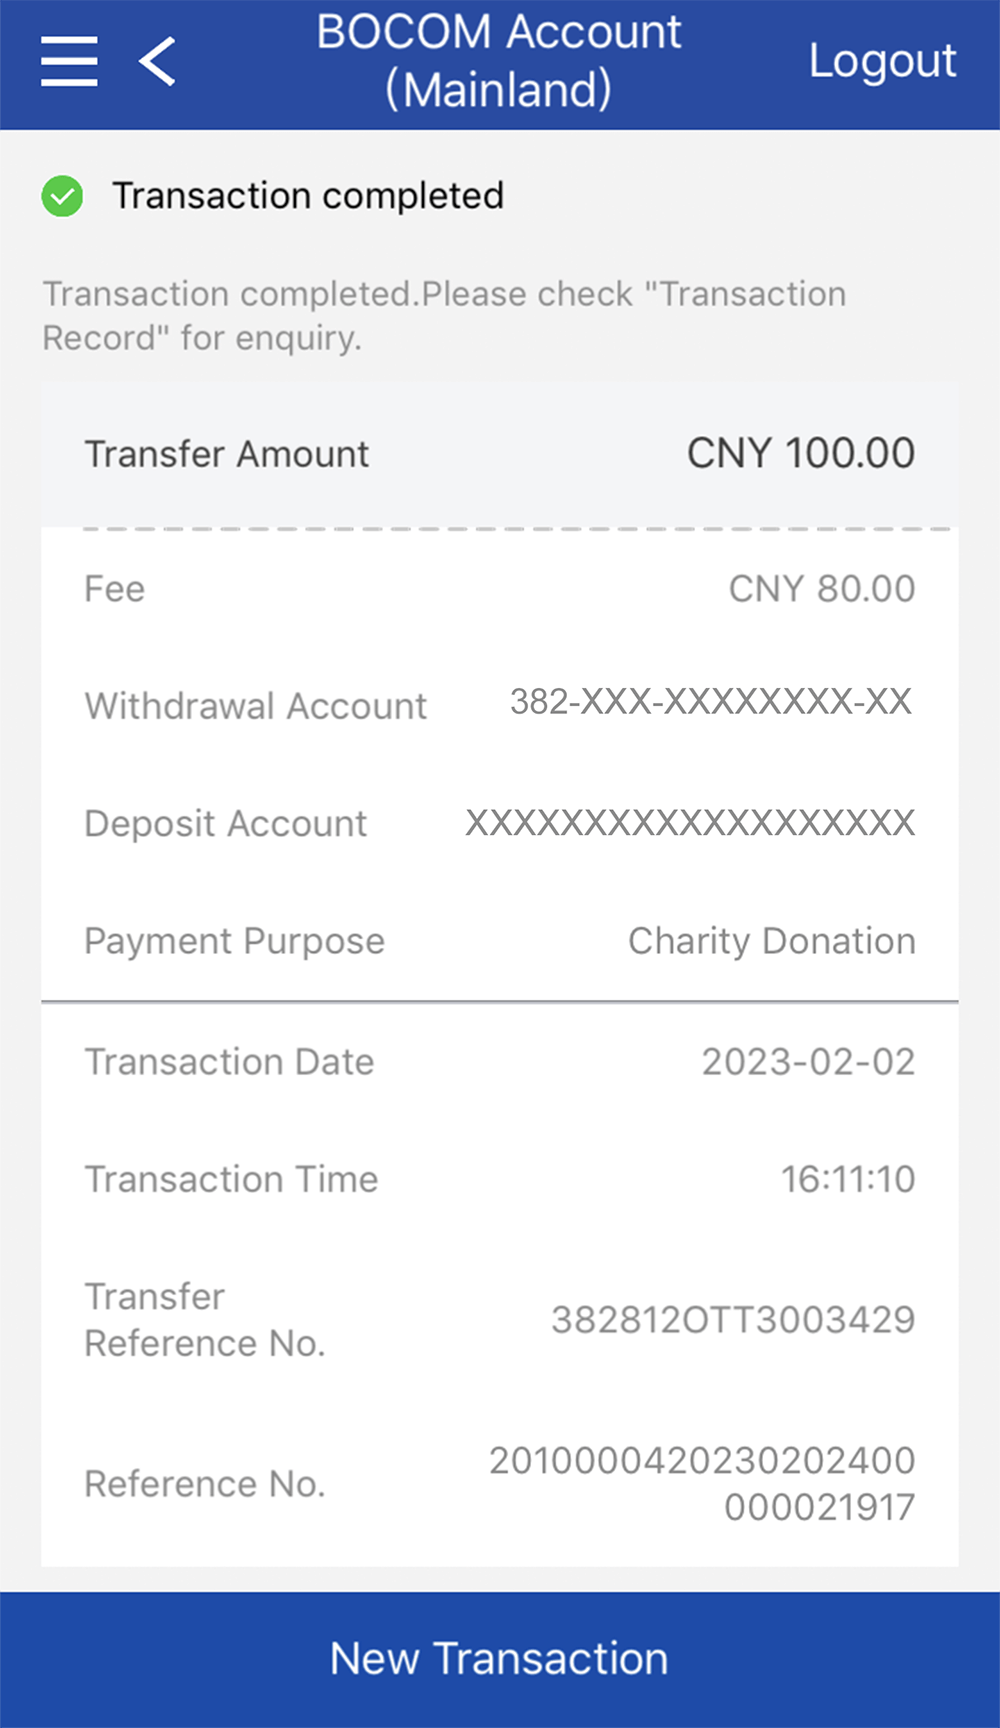This screenshot has width=1000, height=1728.
Task: Click the green transaction completed checkmark
Action: (x=62, y=196)
